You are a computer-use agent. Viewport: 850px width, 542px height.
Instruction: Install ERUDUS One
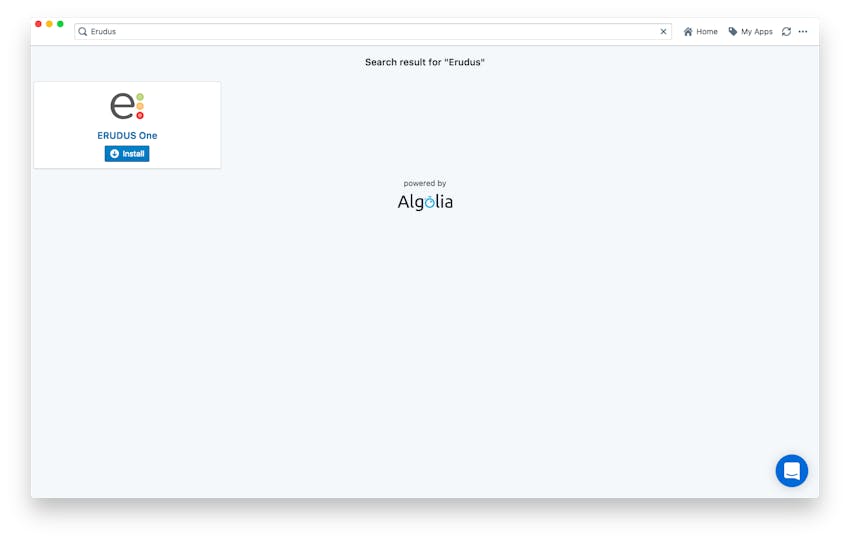click(x=127, y=154)
